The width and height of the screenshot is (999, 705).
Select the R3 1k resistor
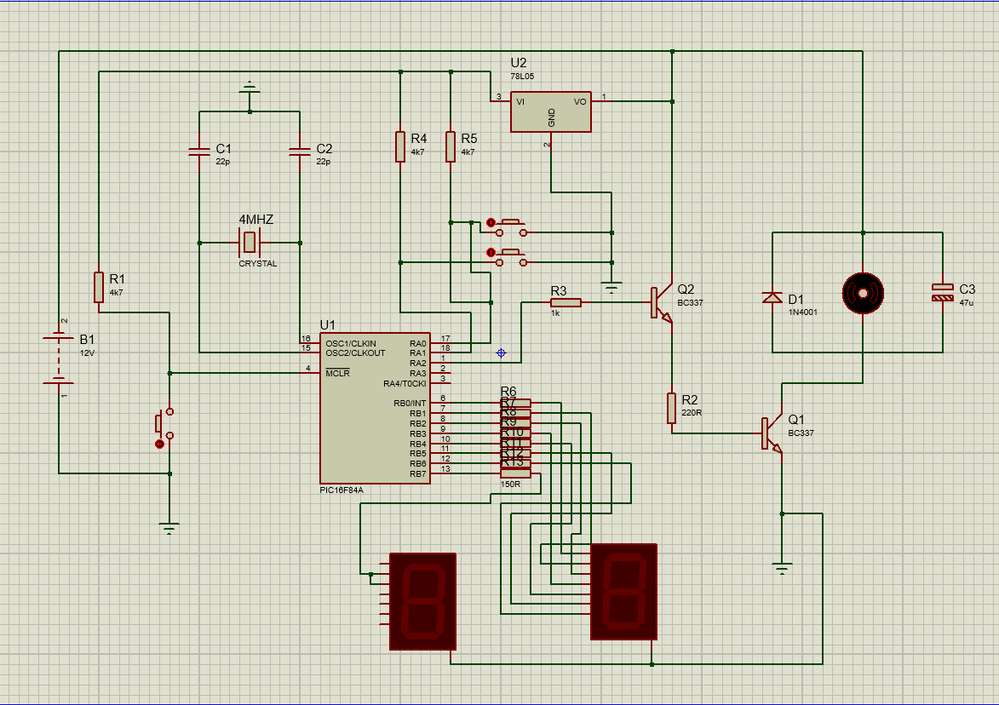click(x=565, y=302)
